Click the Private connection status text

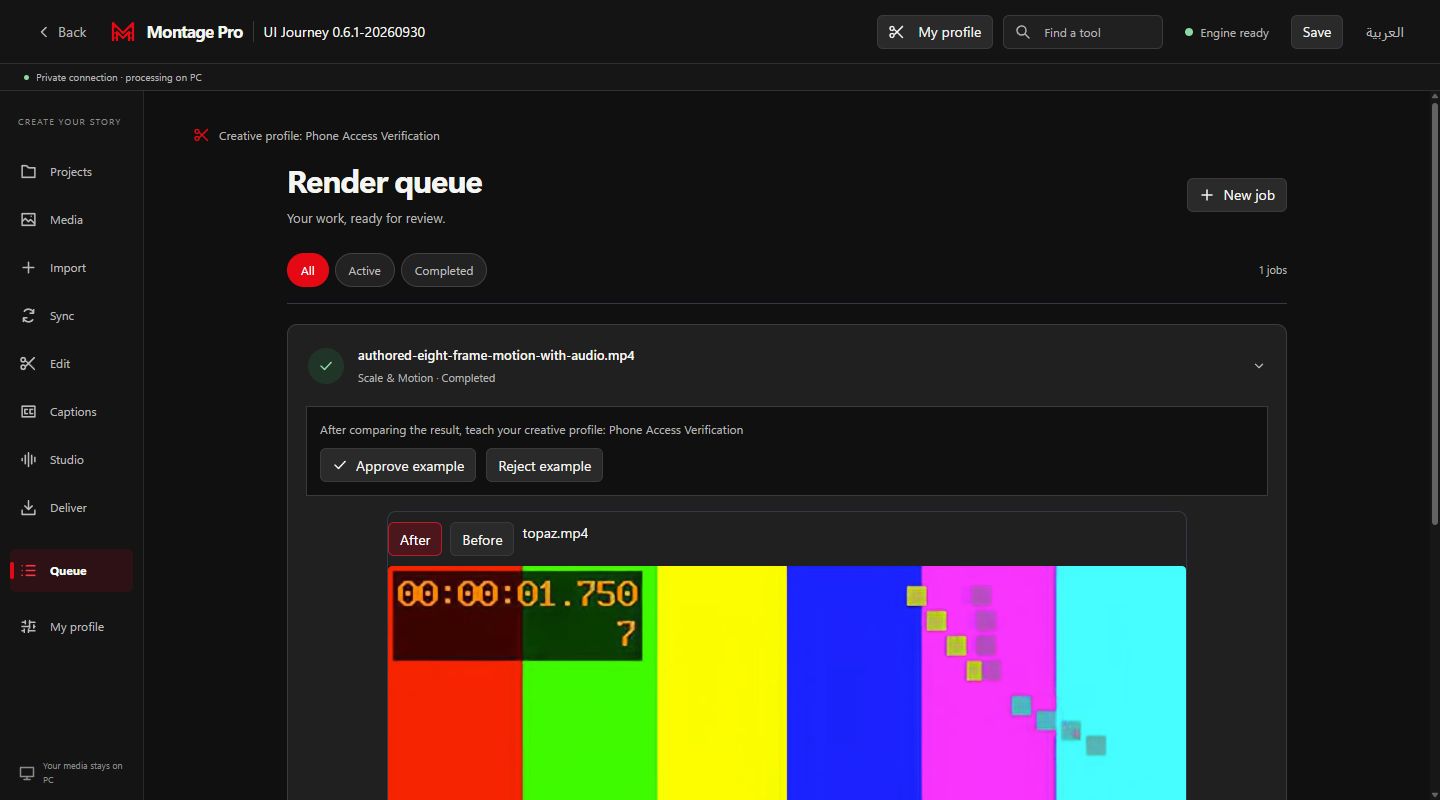click(x=119, y=77)
